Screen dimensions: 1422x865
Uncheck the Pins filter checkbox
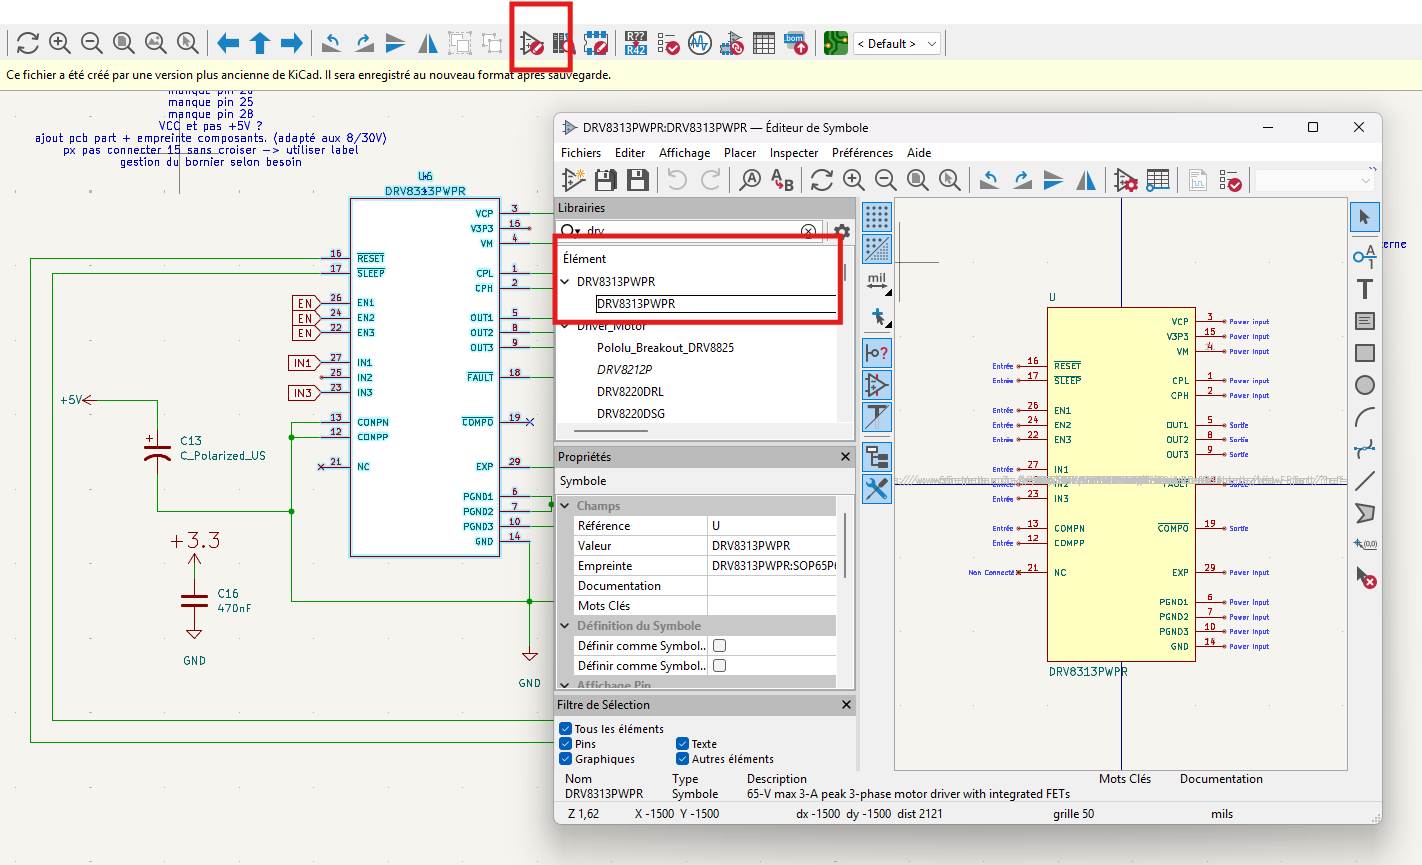click(x=566, y=744)
